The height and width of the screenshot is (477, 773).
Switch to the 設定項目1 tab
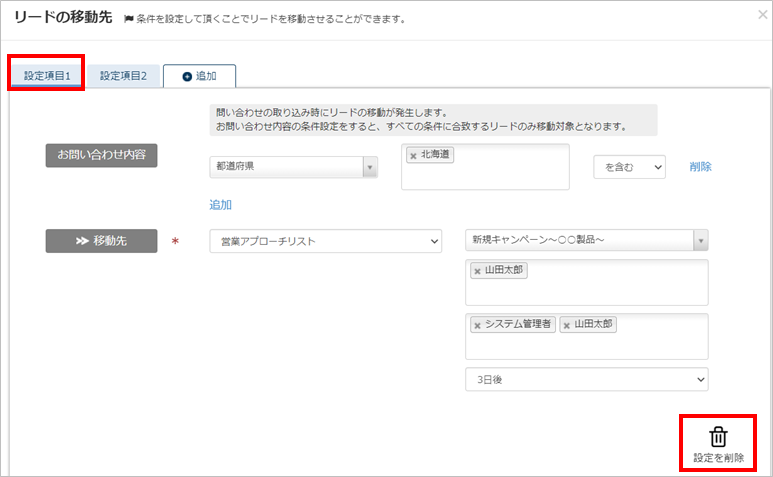(46, 76)
